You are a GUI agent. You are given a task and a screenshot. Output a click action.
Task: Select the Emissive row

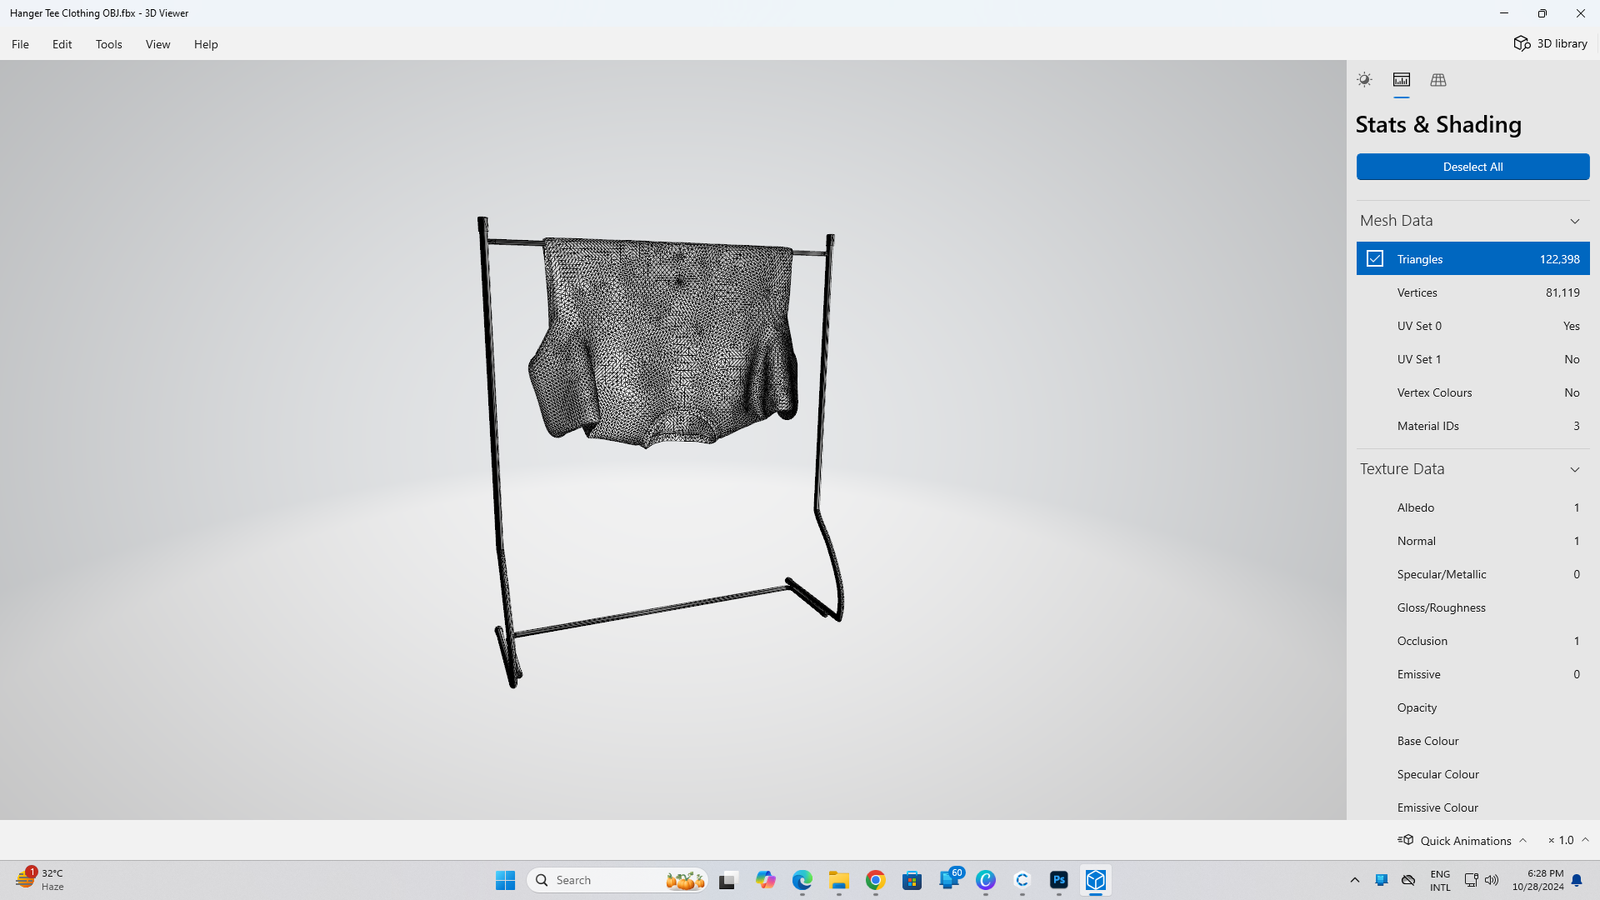(x=1473, y=674)
